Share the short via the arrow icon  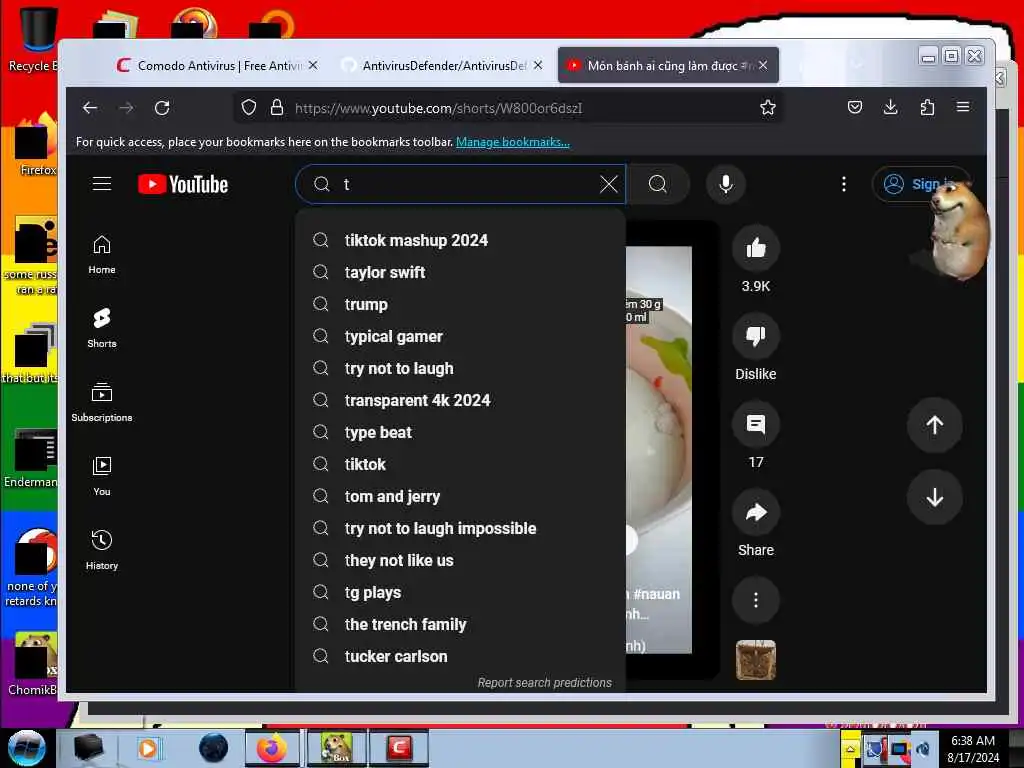point(756,513)
